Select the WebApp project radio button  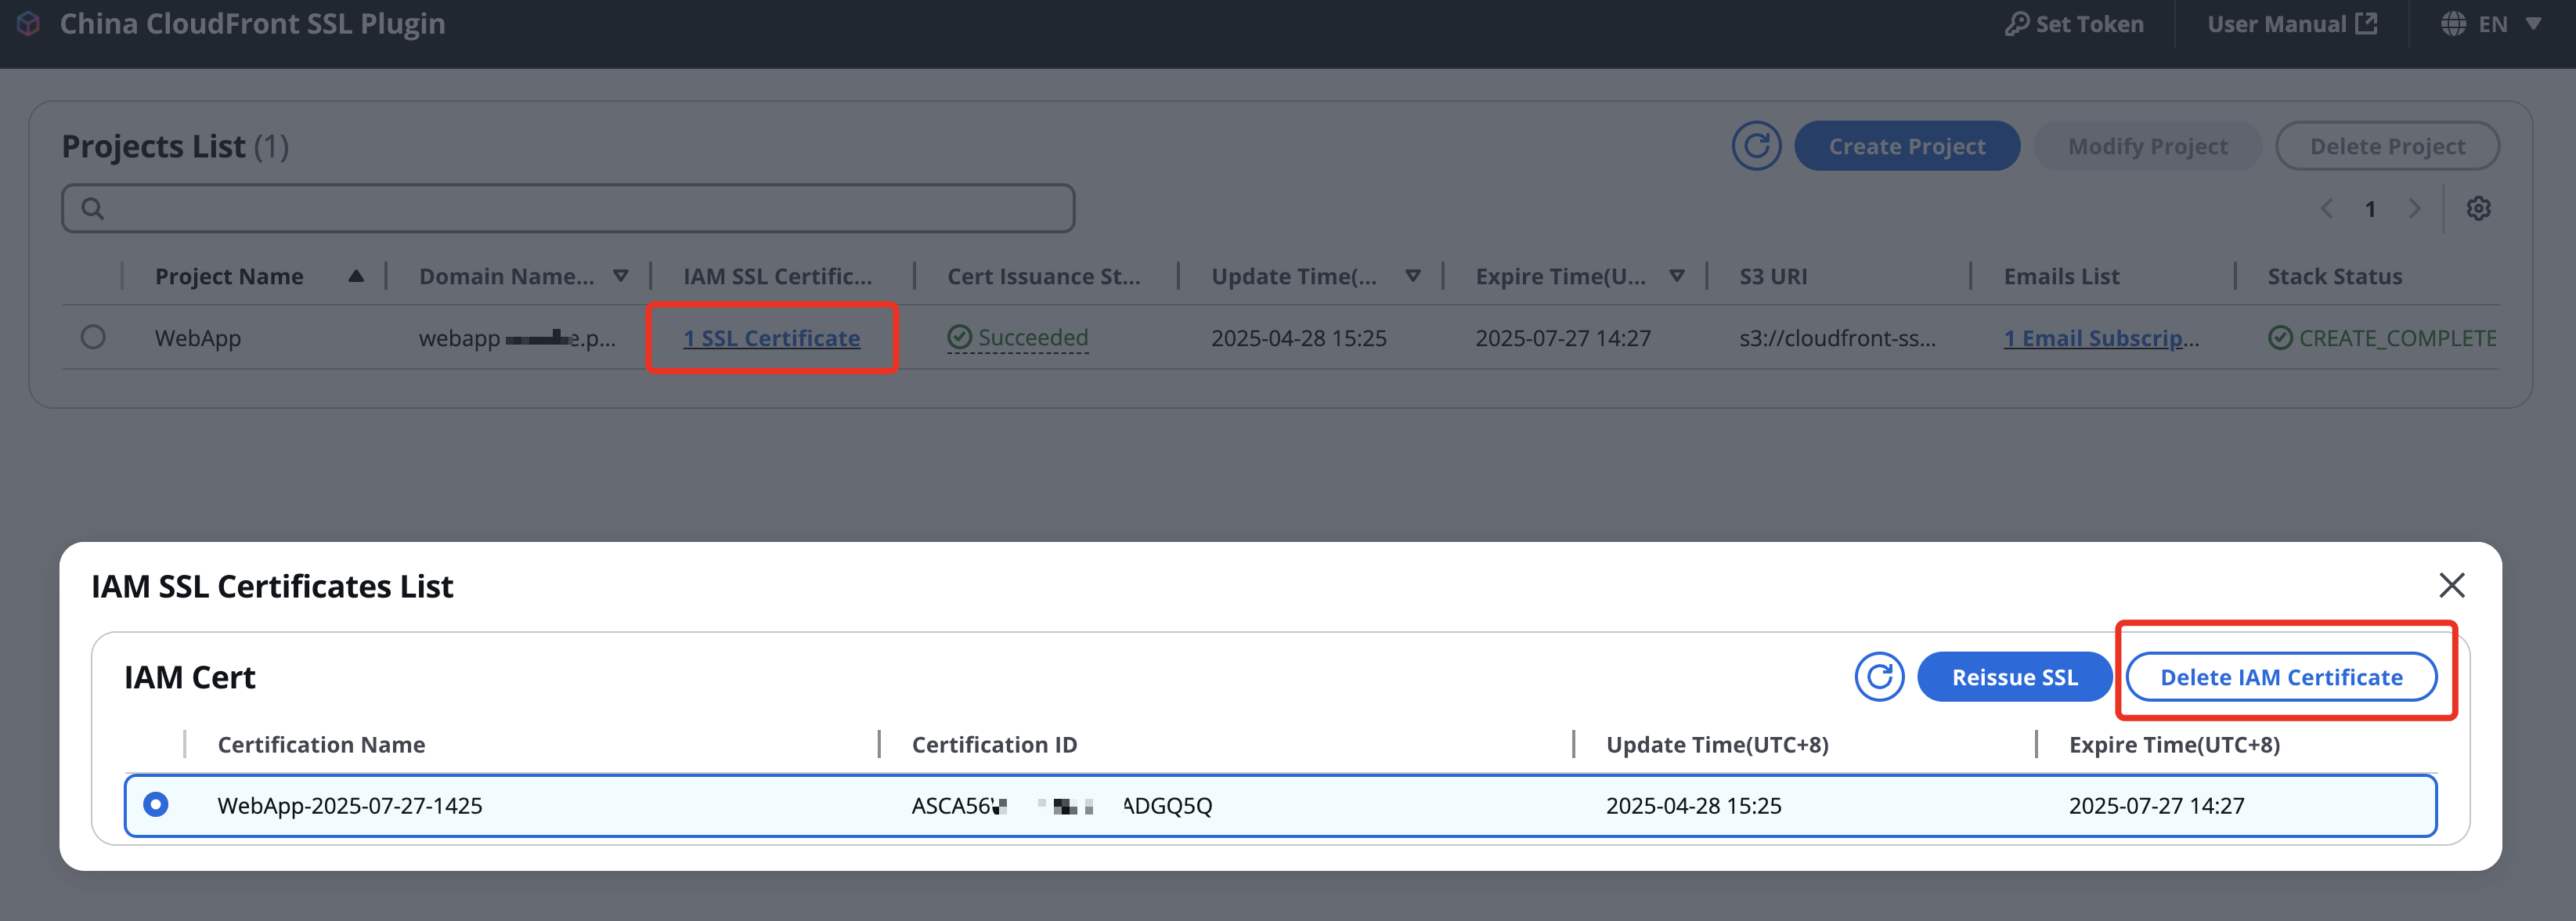93,337
